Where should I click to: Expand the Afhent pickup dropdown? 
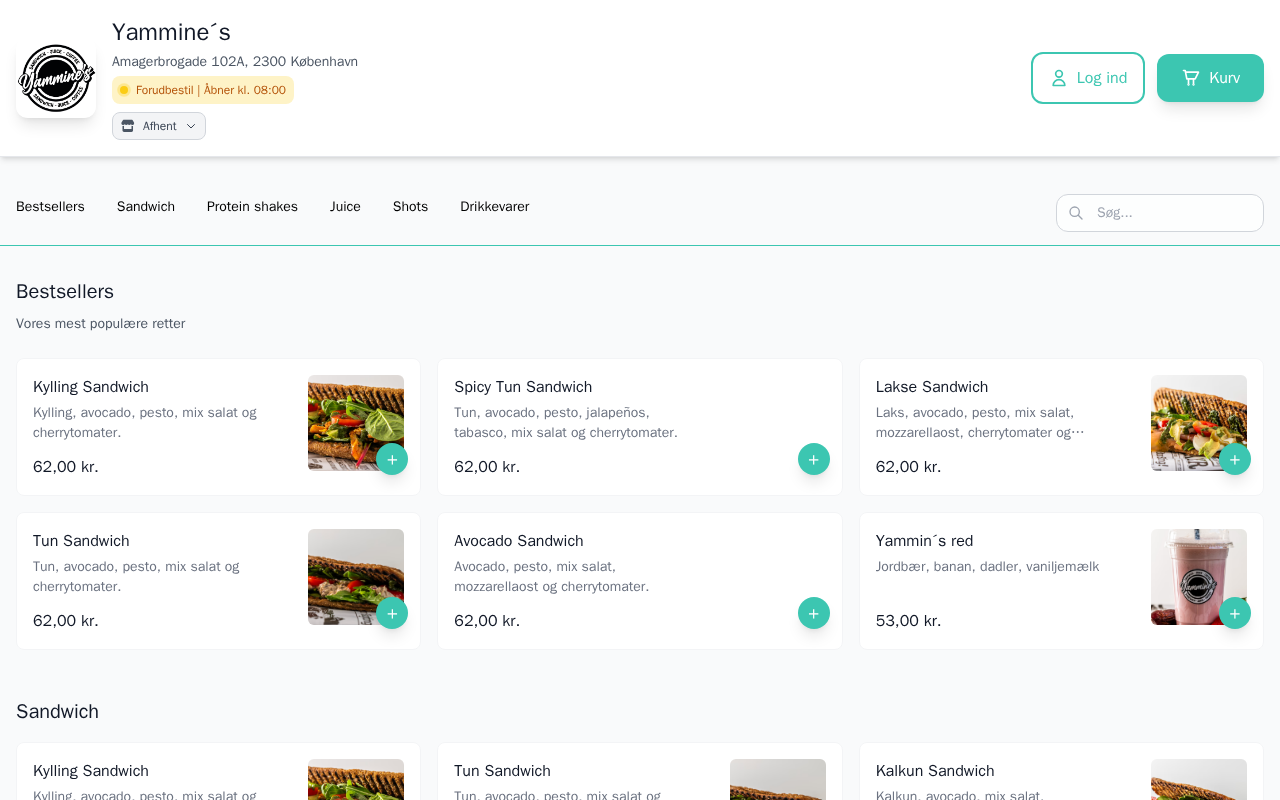(x=159, y=126)
